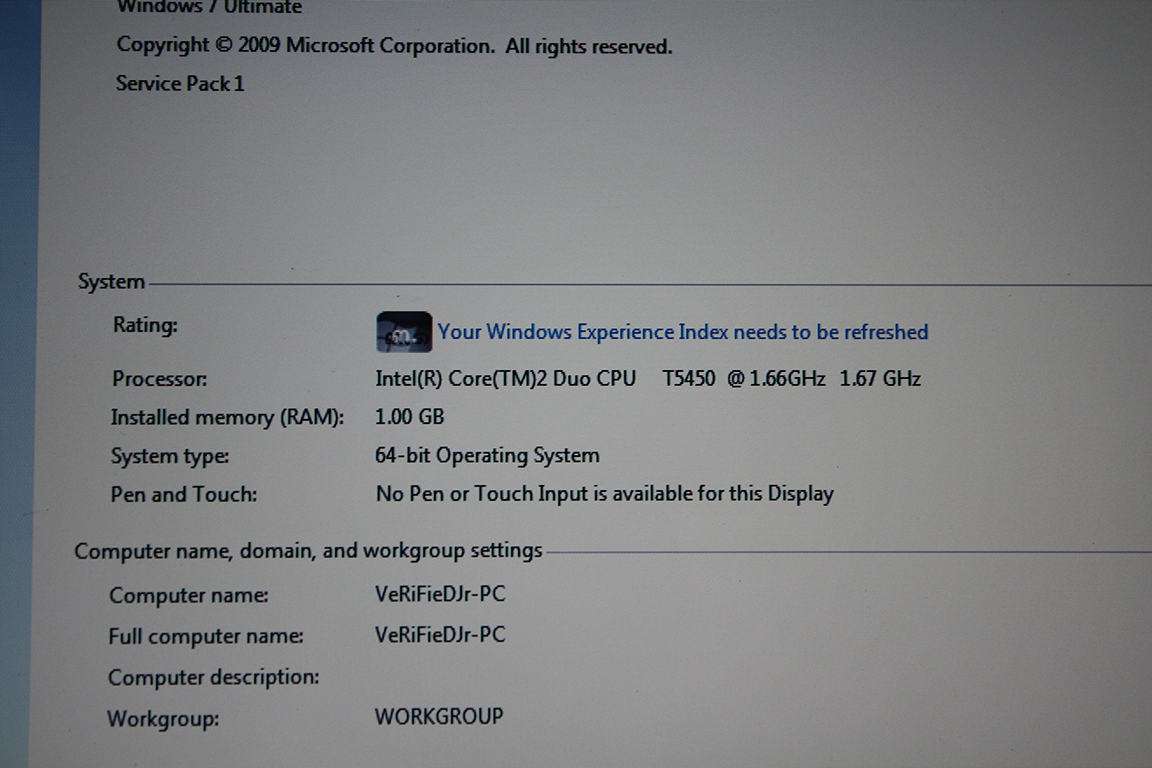Click the Computer name, domain, and workgroup settings heading
This screenshot has width=1152, height=768.
coord(309,550)
